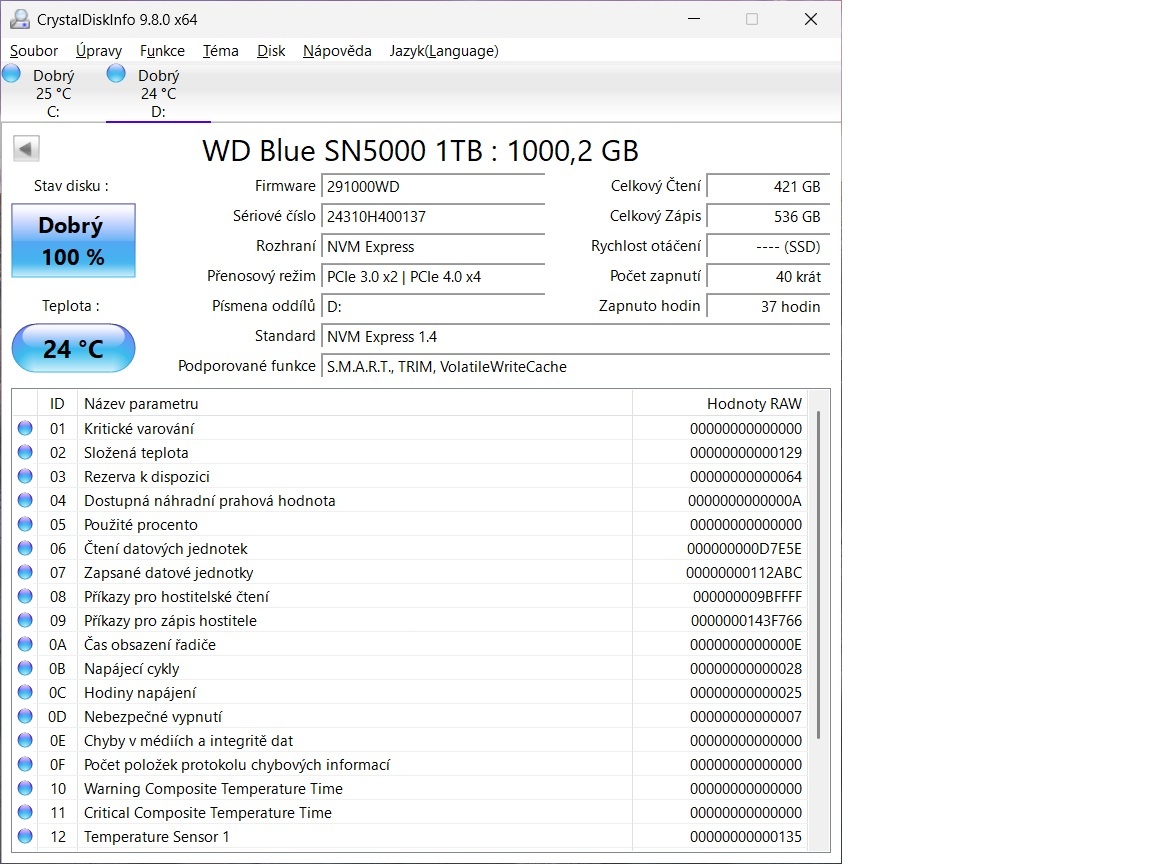Select the status icon next to Temperature Sensor 1
1152x864 pixels.
24,837
